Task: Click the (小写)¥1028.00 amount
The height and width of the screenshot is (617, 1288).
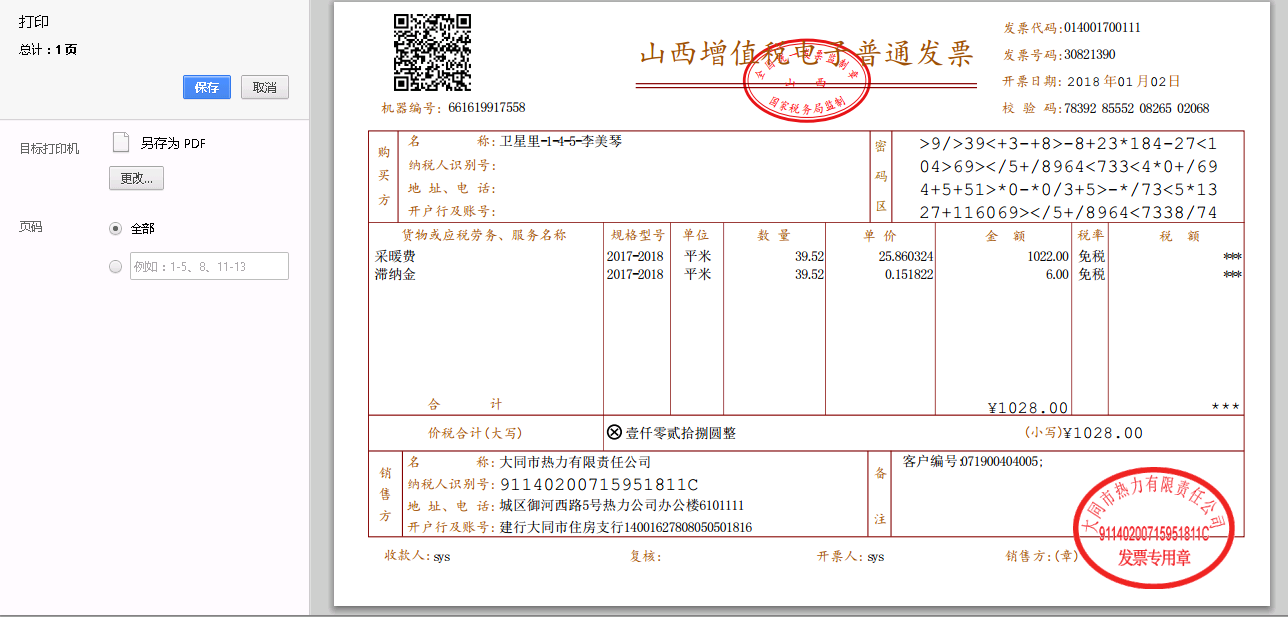Action: (x=1083, y=433)
